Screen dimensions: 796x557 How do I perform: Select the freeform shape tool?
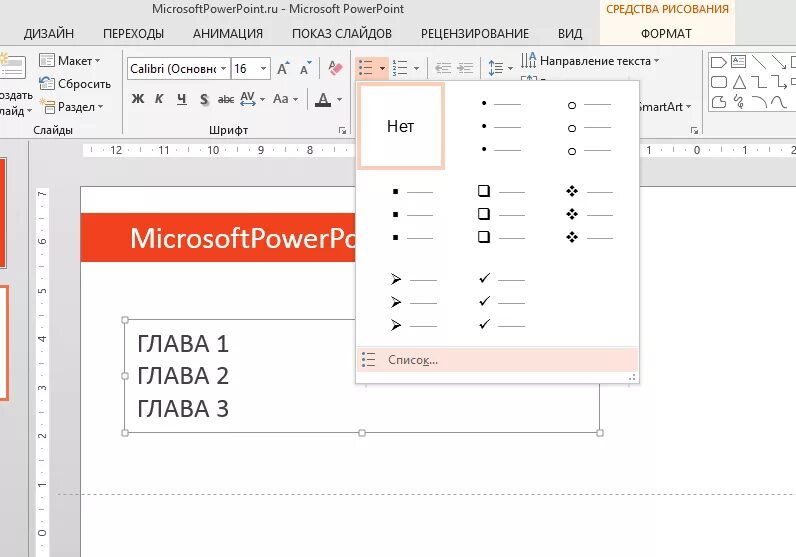(718, 102)
